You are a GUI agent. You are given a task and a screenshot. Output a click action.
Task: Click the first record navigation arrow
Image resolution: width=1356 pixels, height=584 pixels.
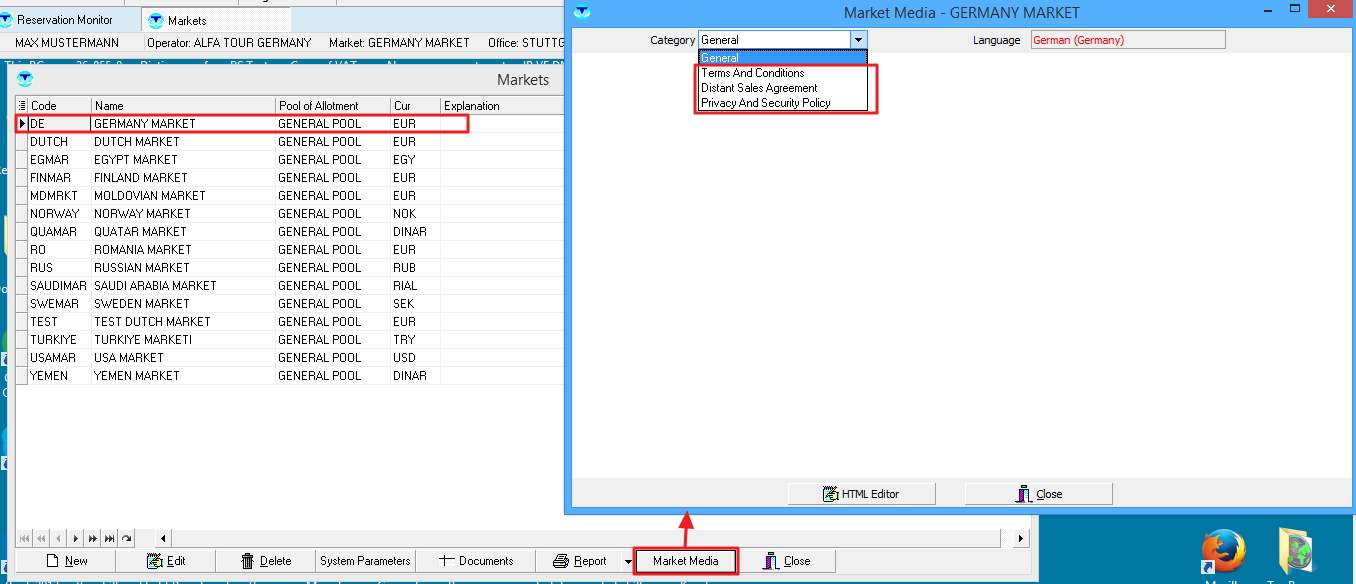[x=25, y=538]
